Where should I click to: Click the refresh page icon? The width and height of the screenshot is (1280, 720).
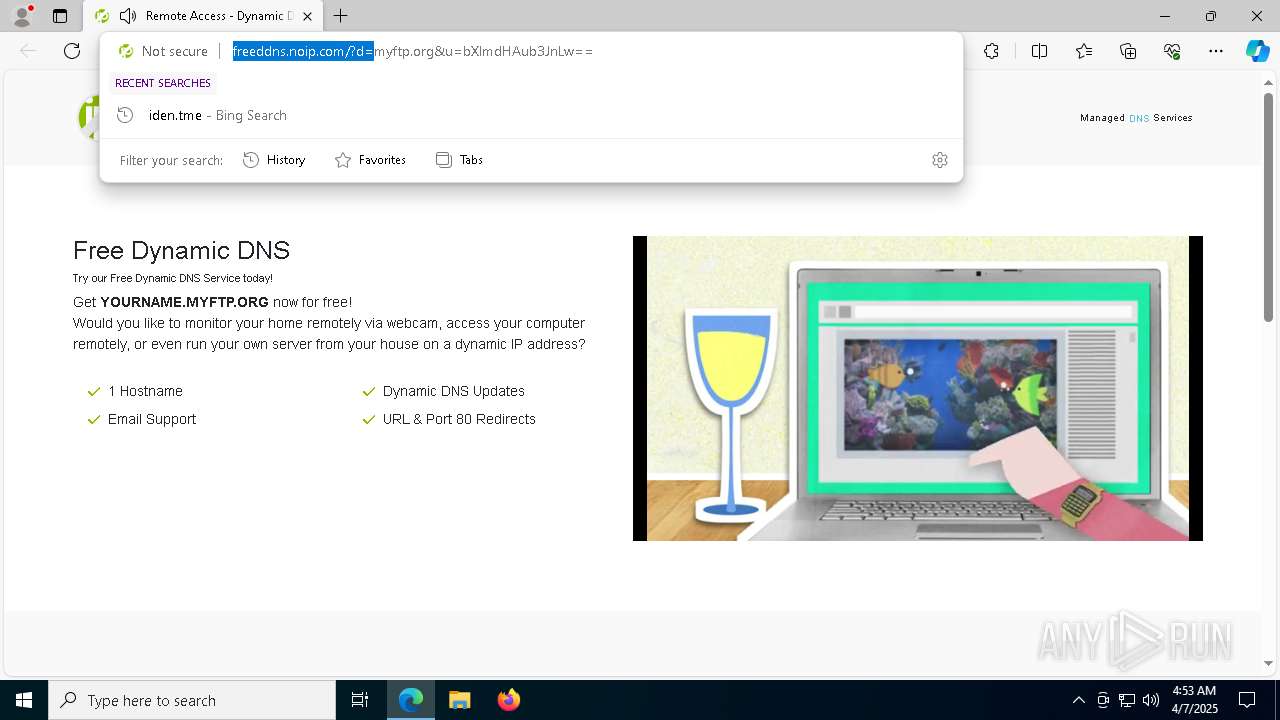(x=72, y=51)
